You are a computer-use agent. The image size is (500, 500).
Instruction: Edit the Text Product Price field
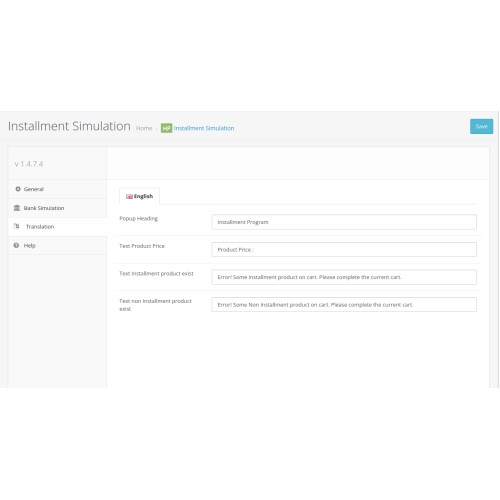tap(344, 250)
